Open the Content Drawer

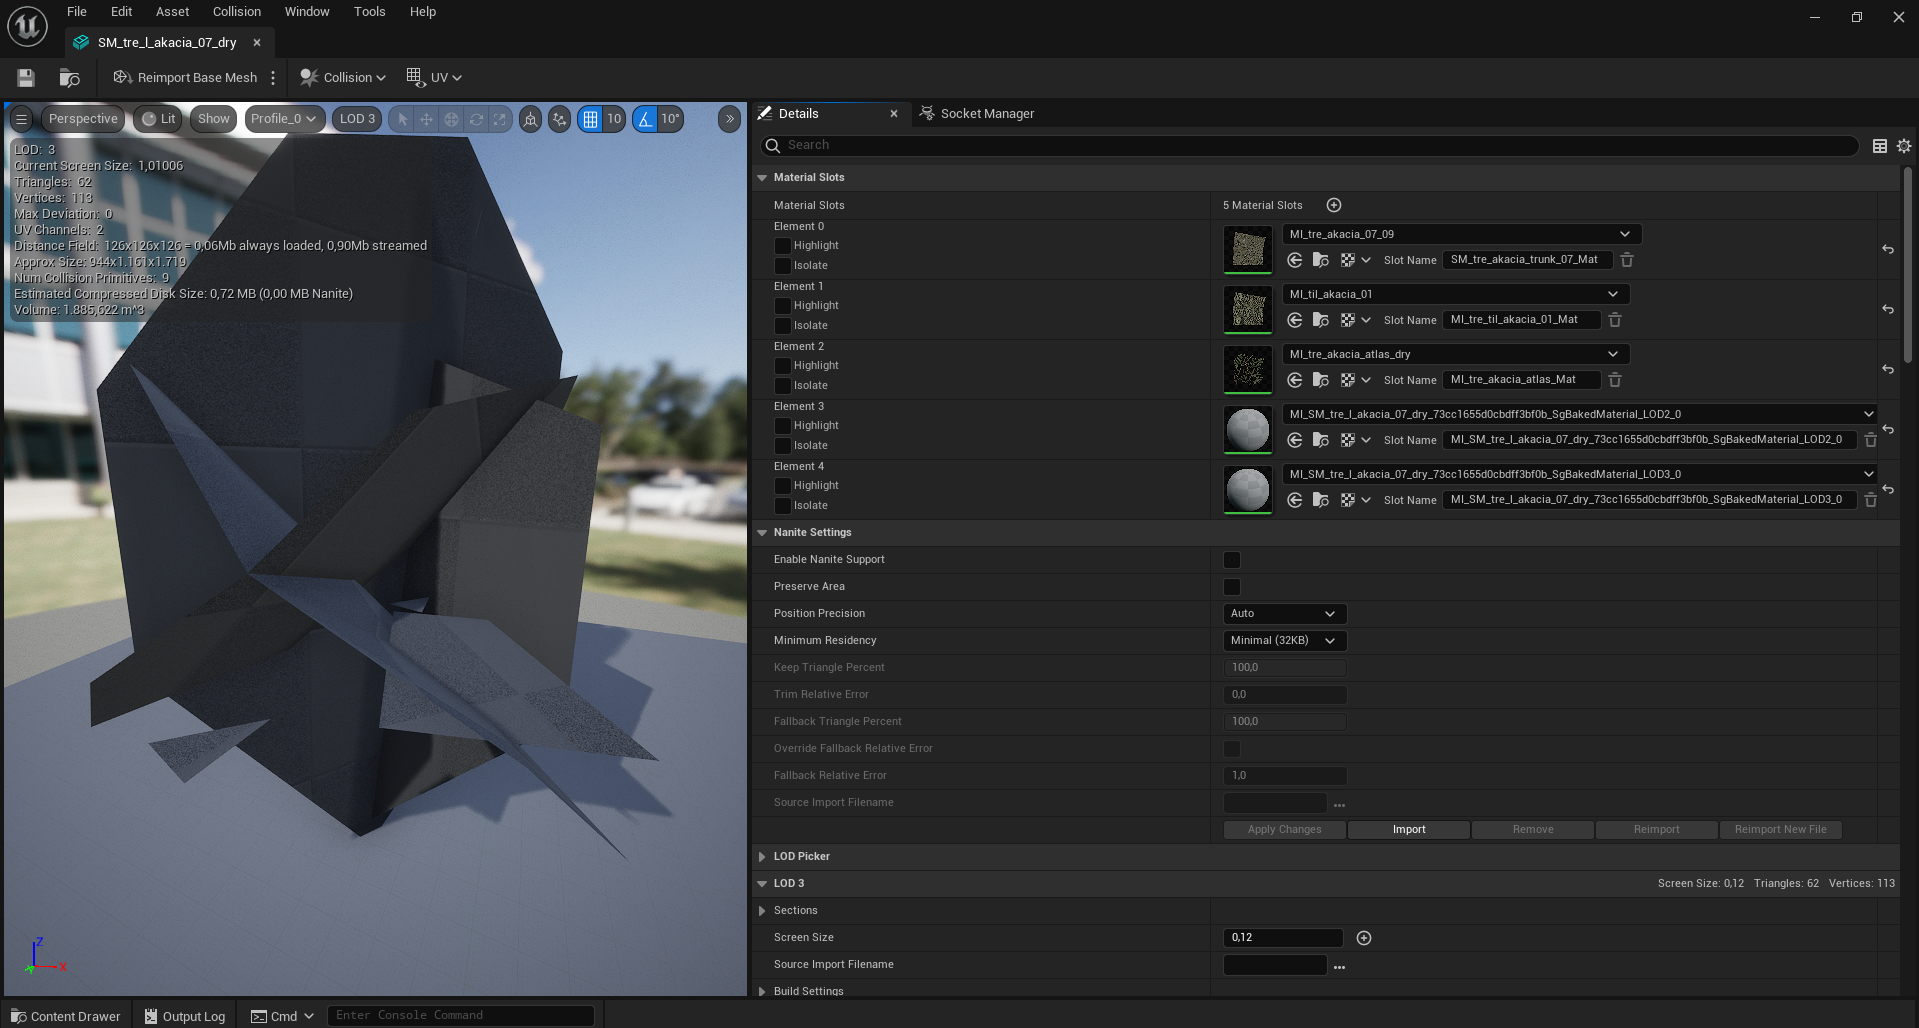click(66, 1016)
